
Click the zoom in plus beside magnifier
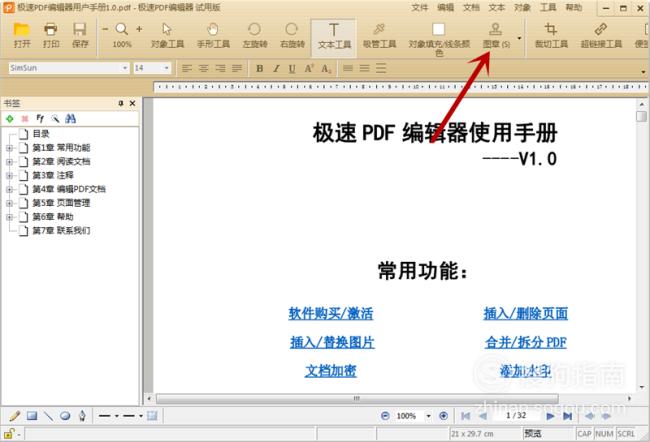click(139, 29)
